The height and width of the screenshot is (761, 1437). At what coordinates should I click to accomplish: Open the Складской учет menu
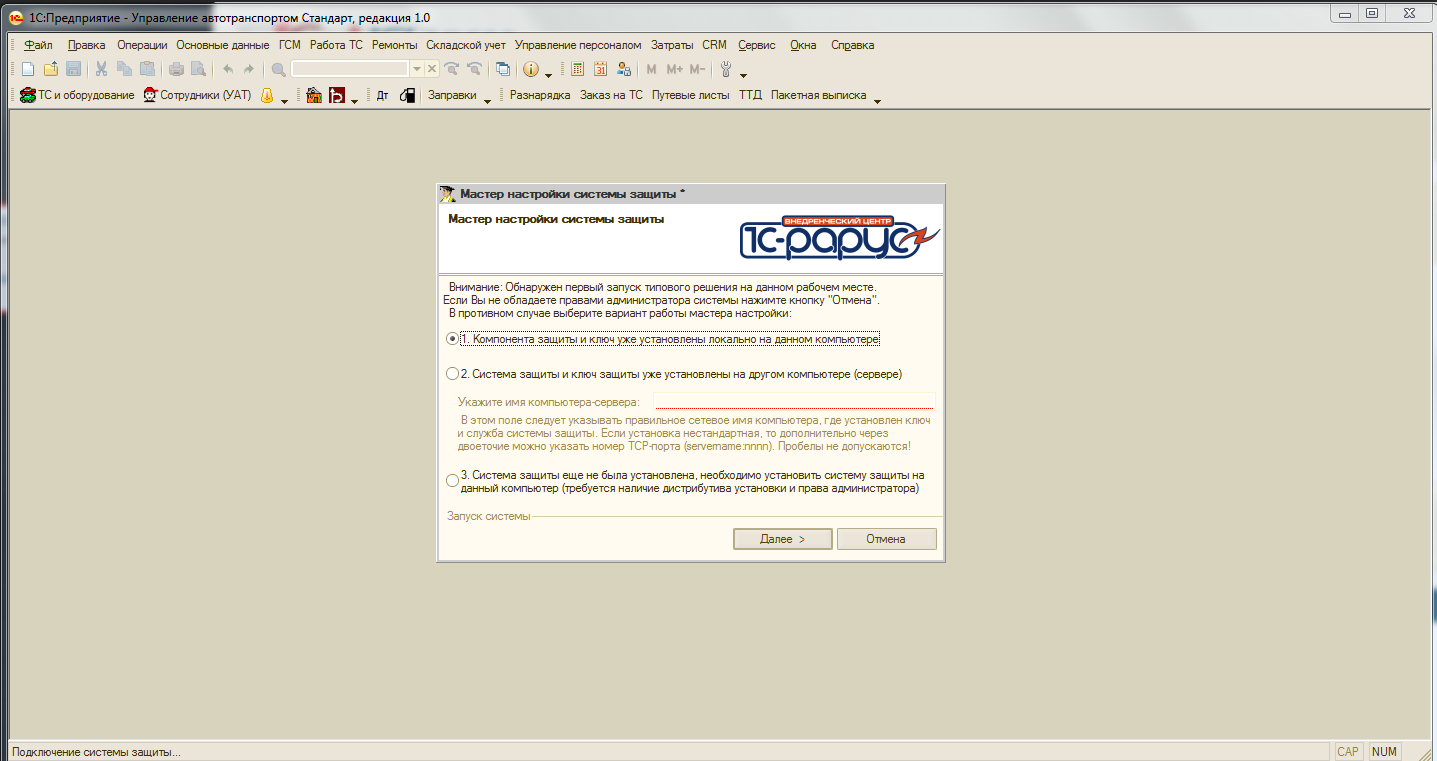point(465,45)
